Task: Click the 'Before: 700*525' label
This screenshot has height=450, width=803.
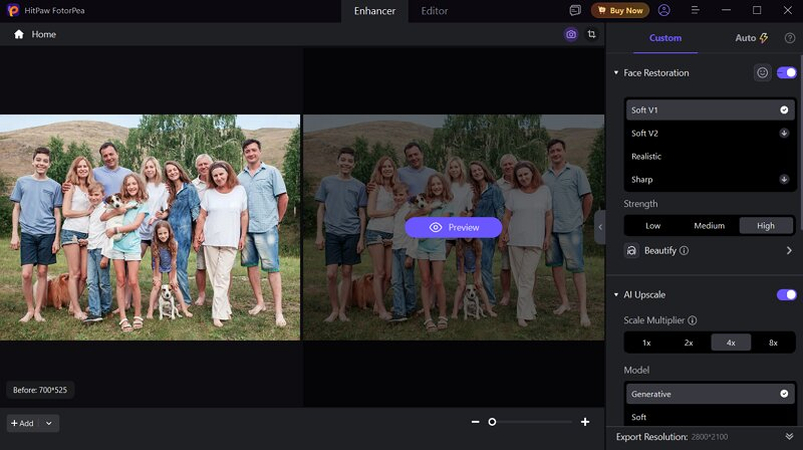Action: (x=40, y=390)
